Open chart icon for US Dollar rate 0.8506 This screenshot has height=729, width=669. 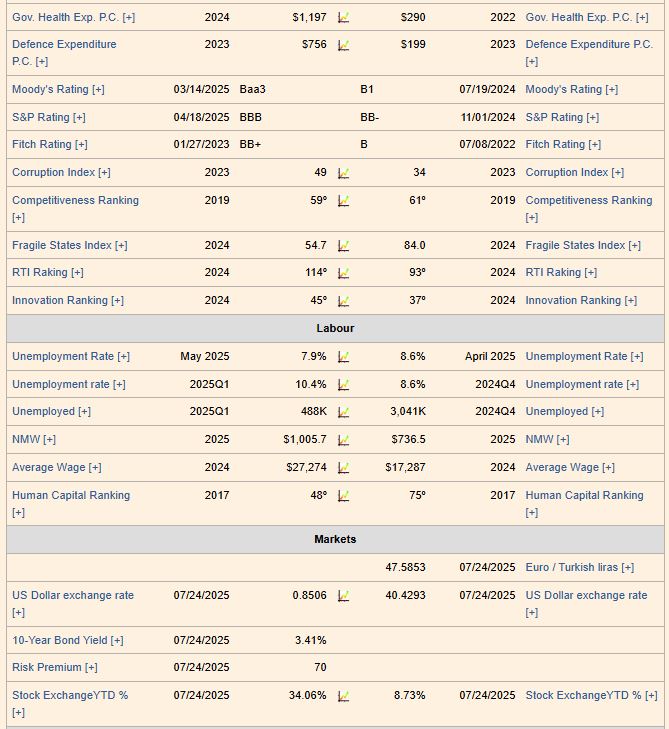tap(343, 596)
